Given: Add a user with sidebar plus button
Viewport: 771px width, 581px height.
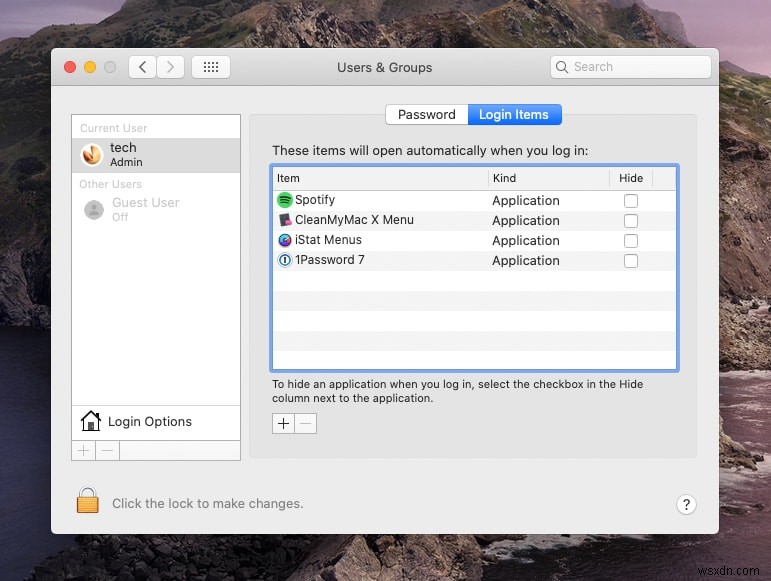Looking at the screenshot, I should pyautogui.click(x=84, y=450).
